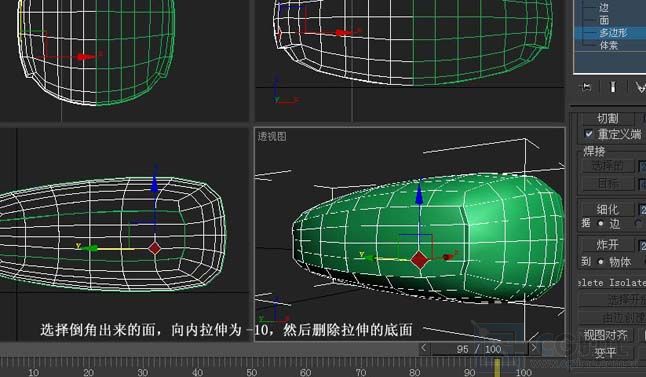Click the red diamond gizmo in bottom-left viewport
This screenshot has height=377, width=646.
pyautogui.click(x=155, y=248)
